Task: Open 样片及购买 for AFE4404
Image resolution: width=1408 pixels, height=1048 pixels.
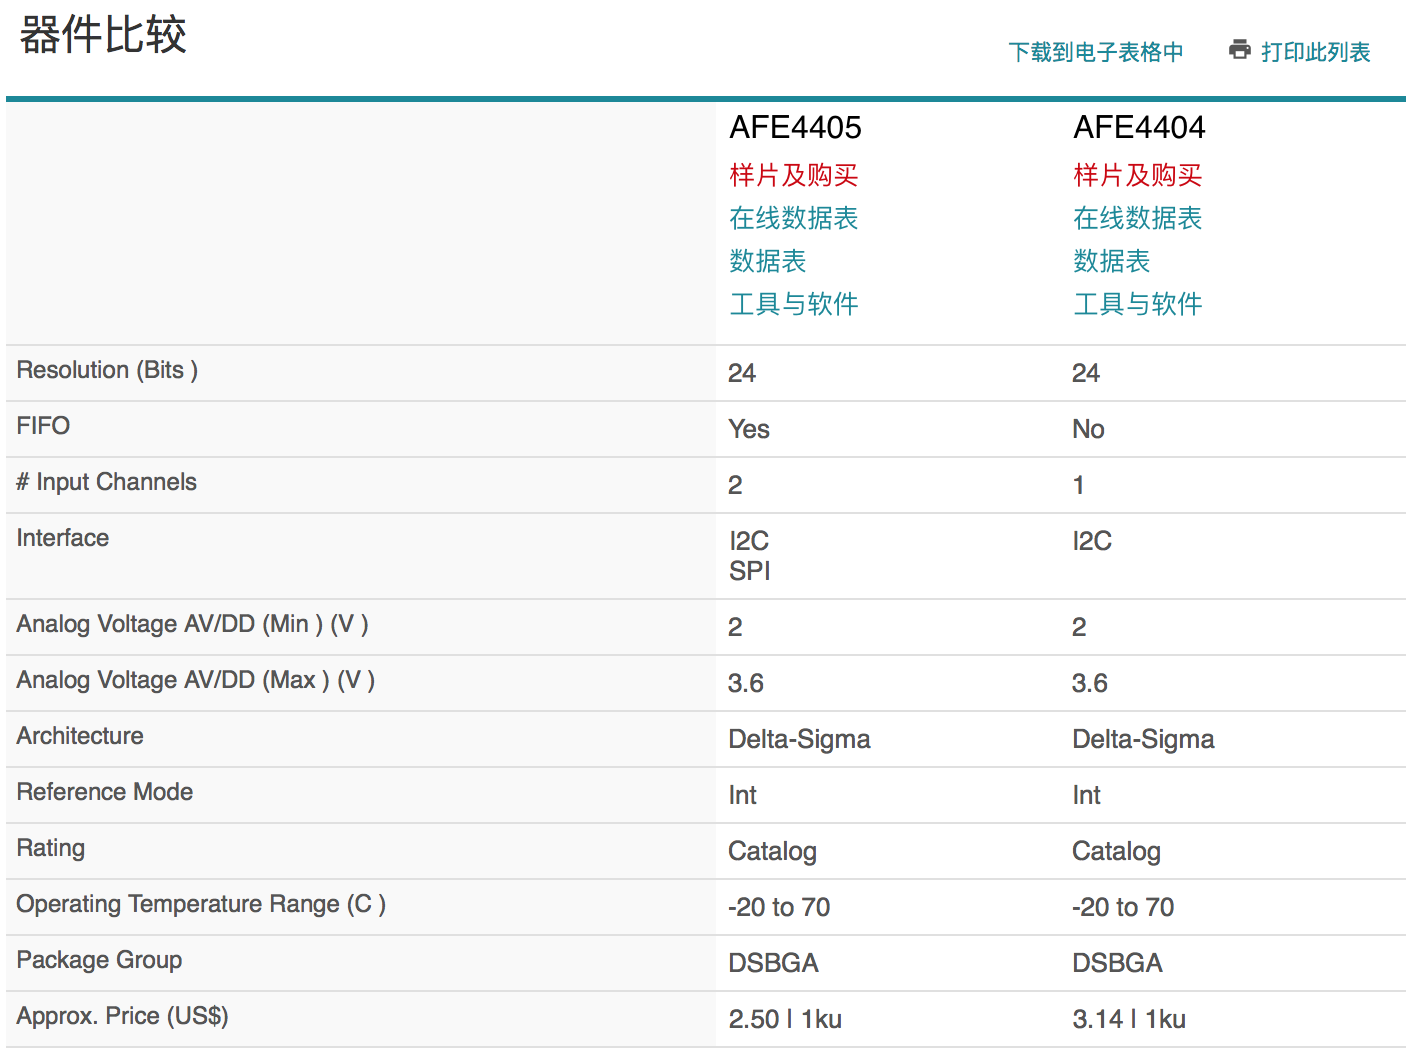Action: pyautogui.click(x=1137, y=175)
